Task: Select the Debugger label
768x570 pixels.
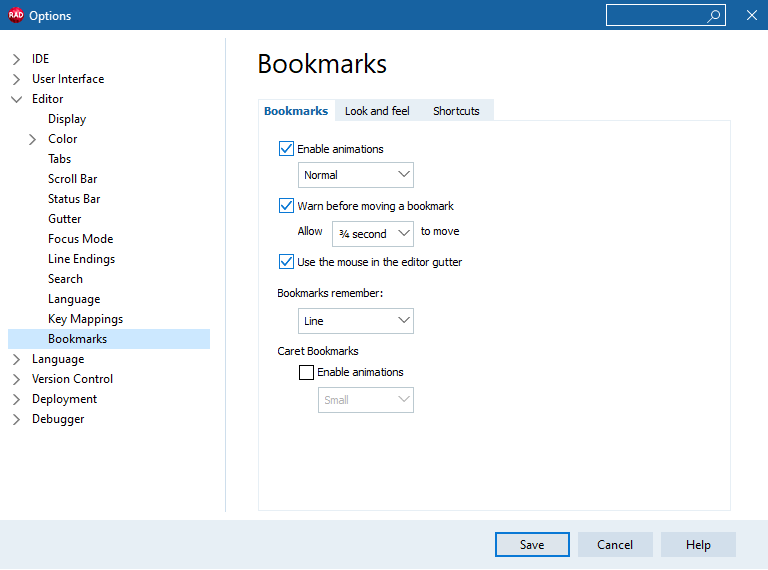Action: pos(58,419)
